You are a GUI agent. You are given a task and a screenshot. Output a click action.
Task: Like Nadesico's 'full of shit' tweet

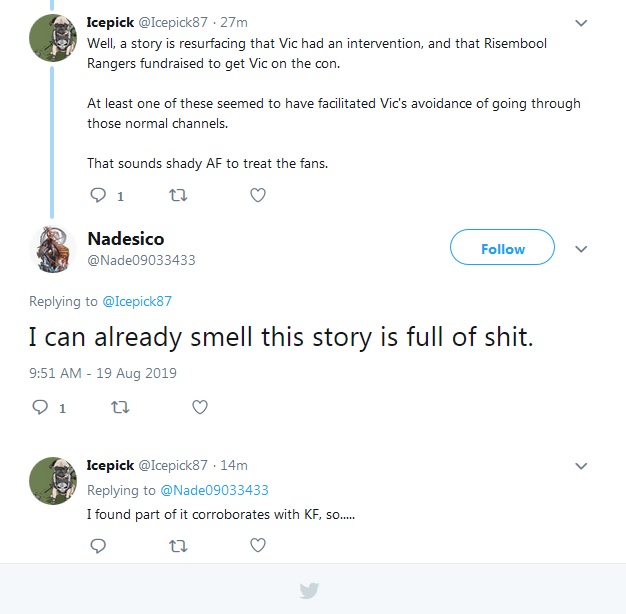(x=200, y=407)
